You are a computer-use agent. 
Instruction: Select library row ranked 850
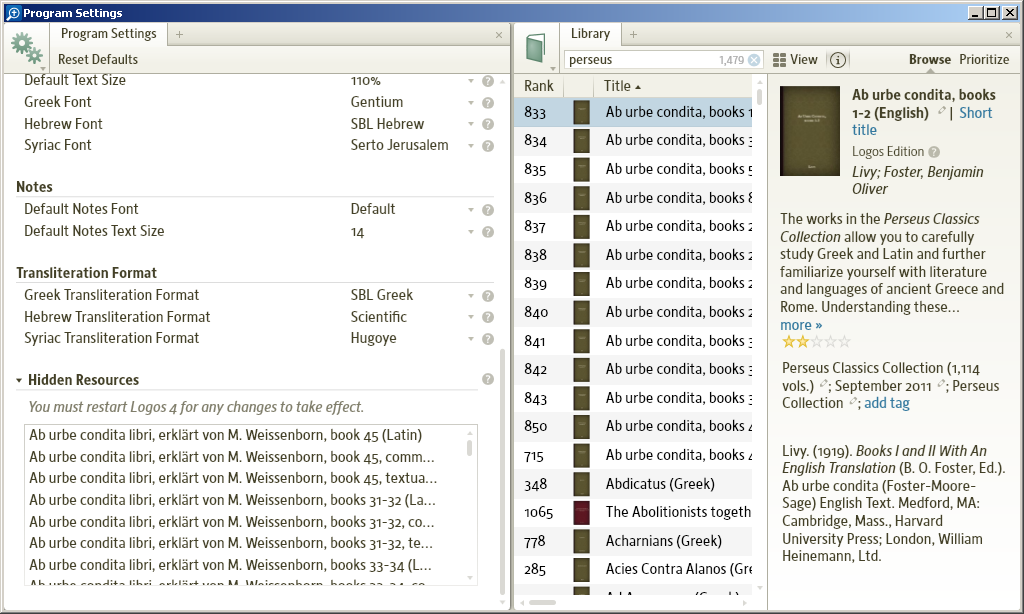click(x=633, y=427)
